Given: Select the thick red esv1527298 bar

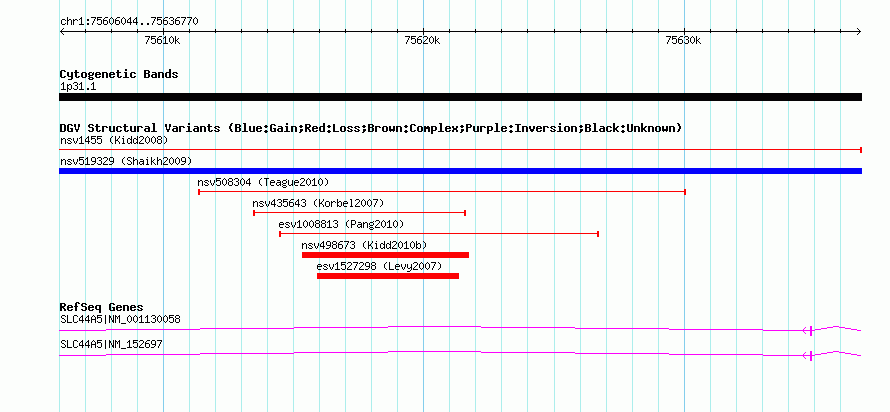Looking at the screenshot, I should click(388, 276).
